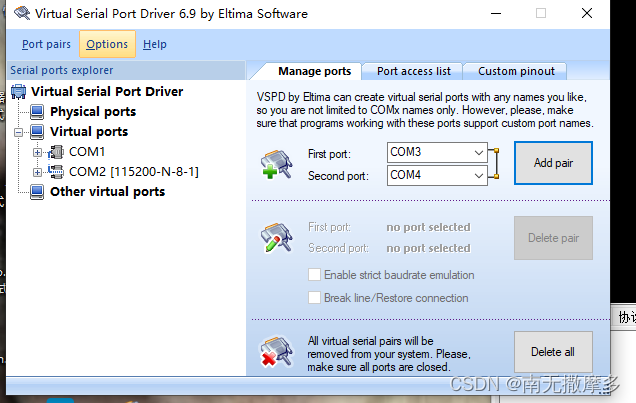Click the add pair plus connector icon
The height and width of the screenshot is (403, 636).
click(277, 164)
